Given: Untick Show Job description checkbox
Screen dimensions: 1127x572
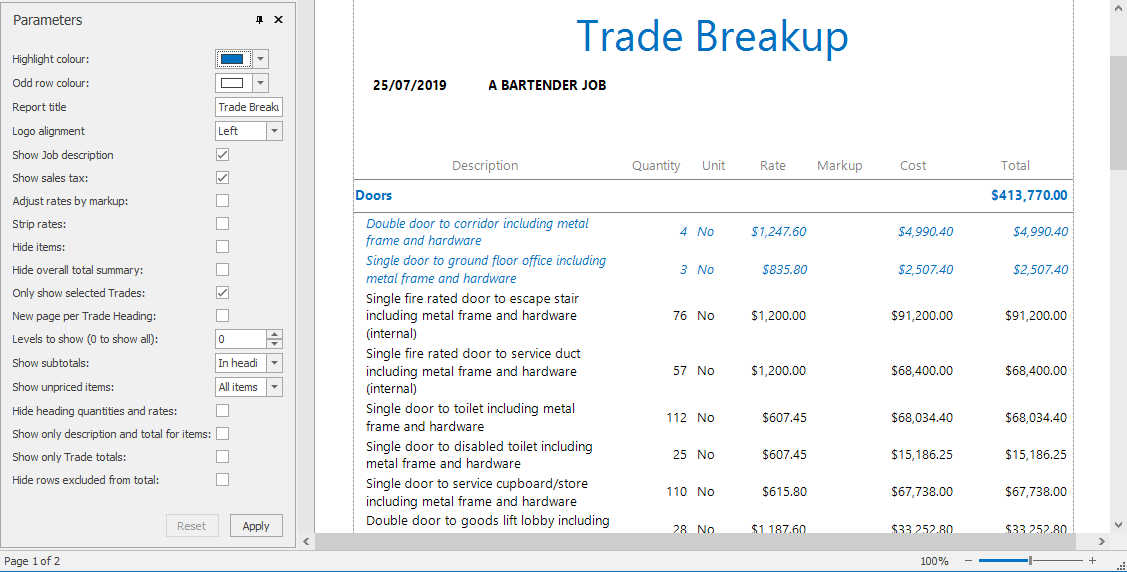Looking at the screenshot, I should pos(222,155).
